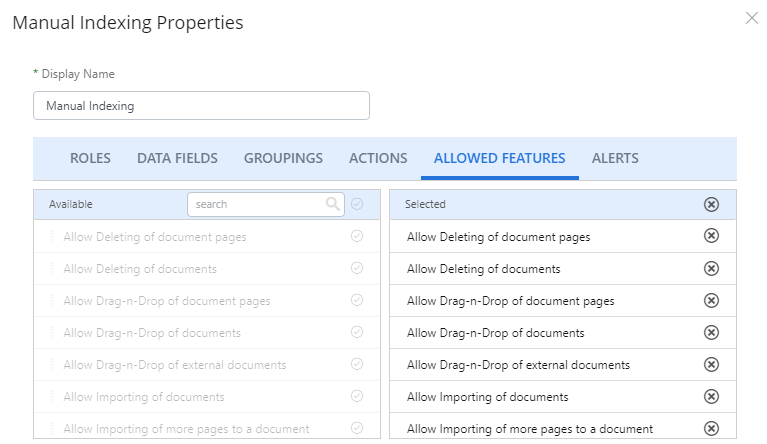
Task: Go to the GROUPINGS tab
Action: [283, 158]
